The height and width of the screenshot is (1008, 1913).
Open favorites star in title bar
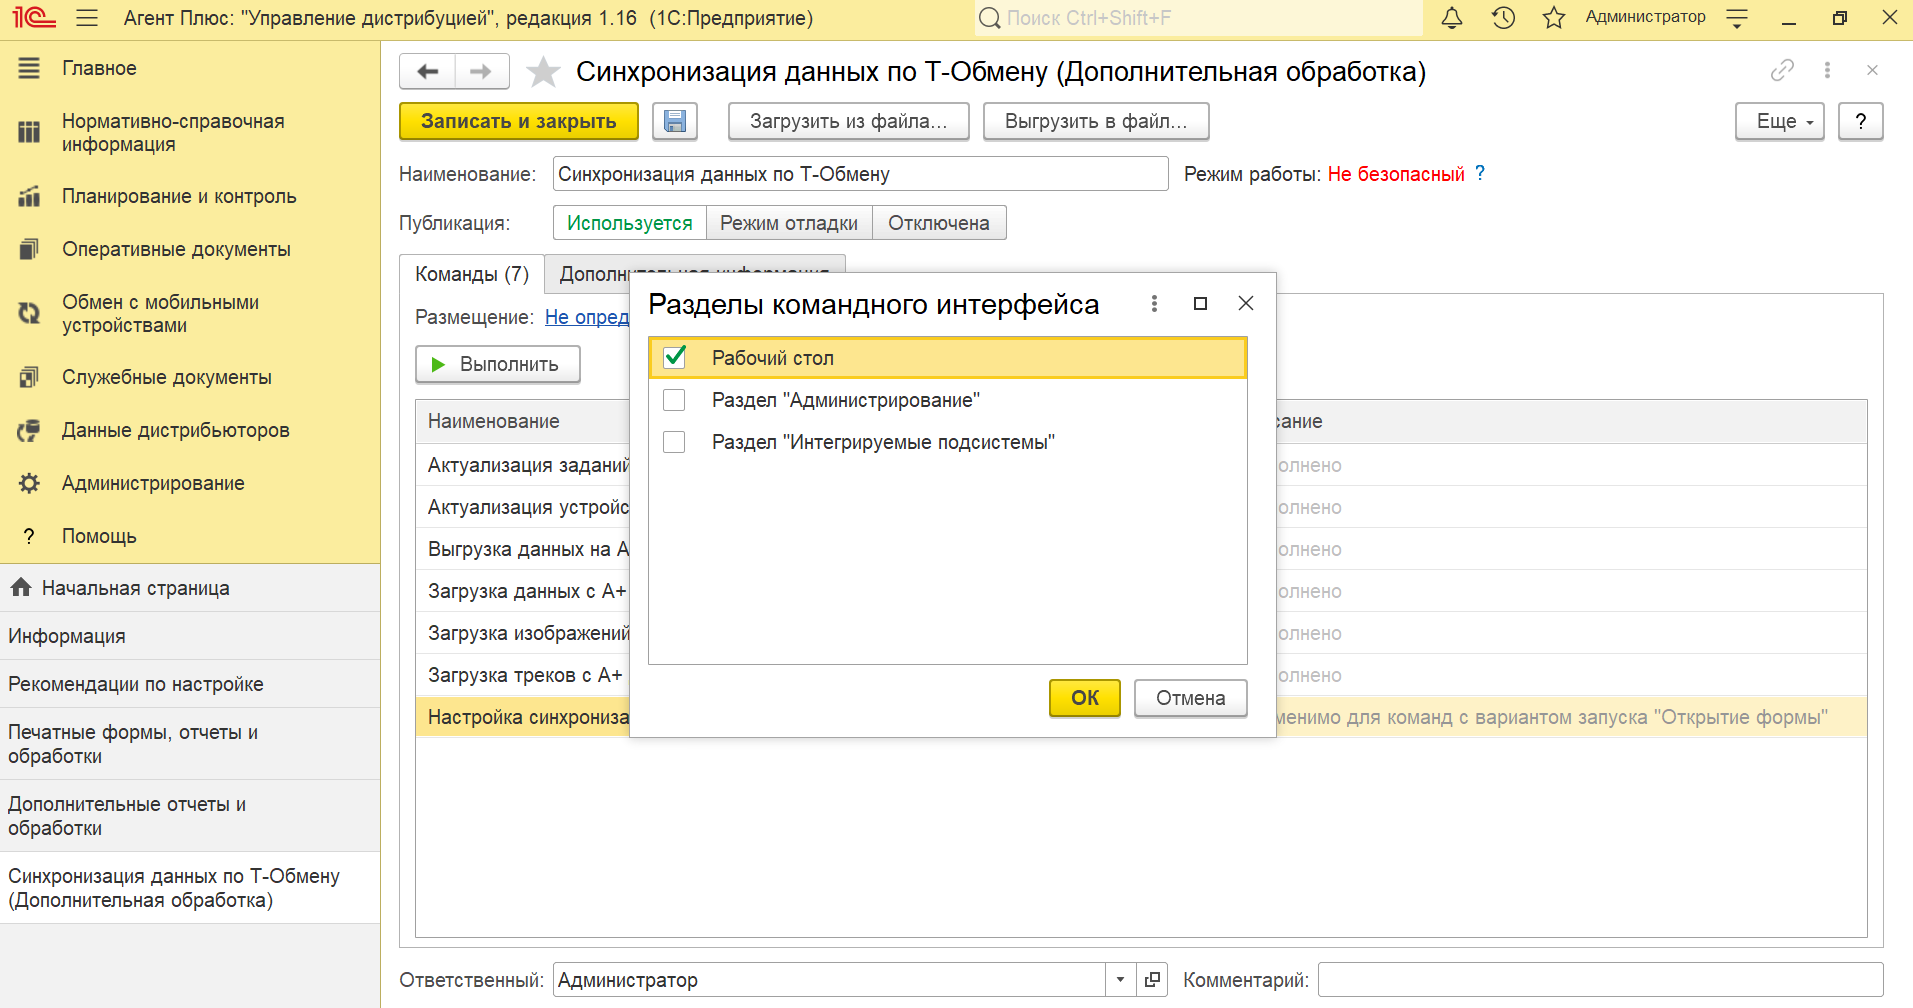click(x=1553, y=18)
